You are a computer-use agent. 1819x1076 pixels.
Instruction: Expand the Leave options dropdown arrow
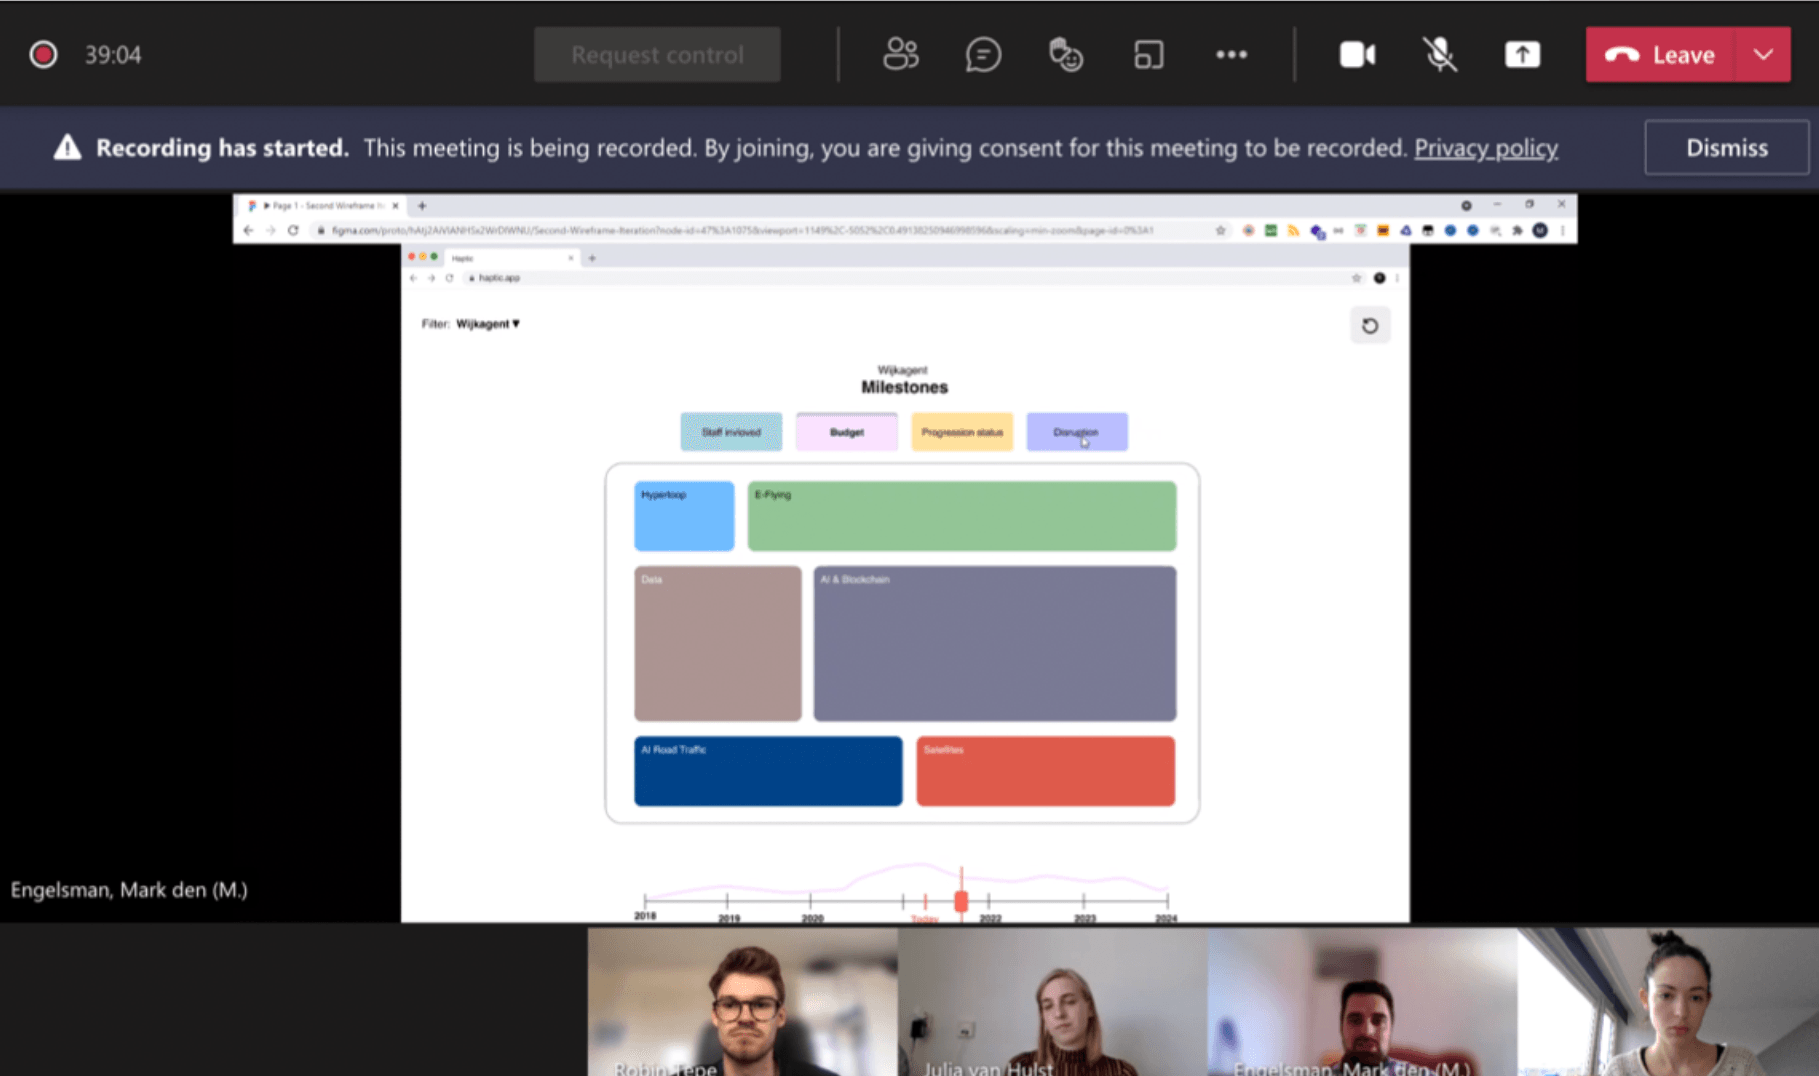1763,55
